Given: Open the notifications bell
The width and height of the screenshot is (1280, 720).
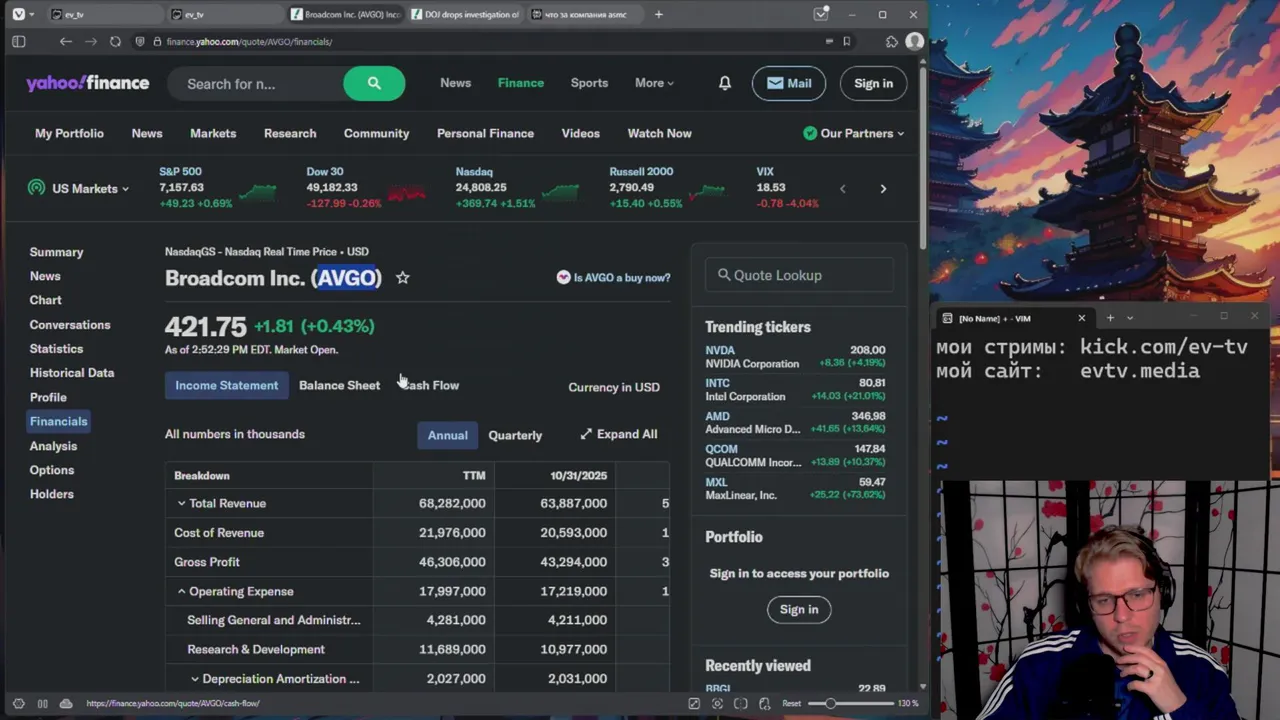Looking at the screenshot, I should coord(724,83).
